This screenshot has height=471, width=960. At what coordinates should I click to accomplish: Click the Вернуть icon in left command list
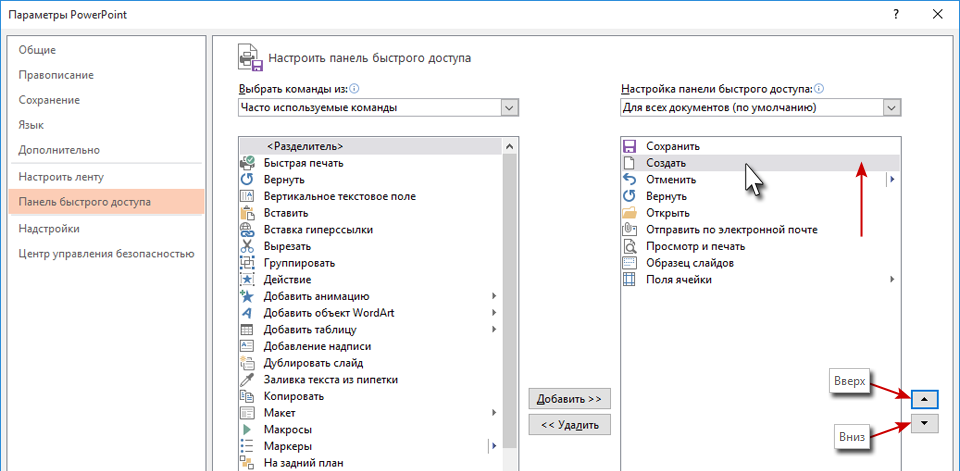tap(247, 179)
